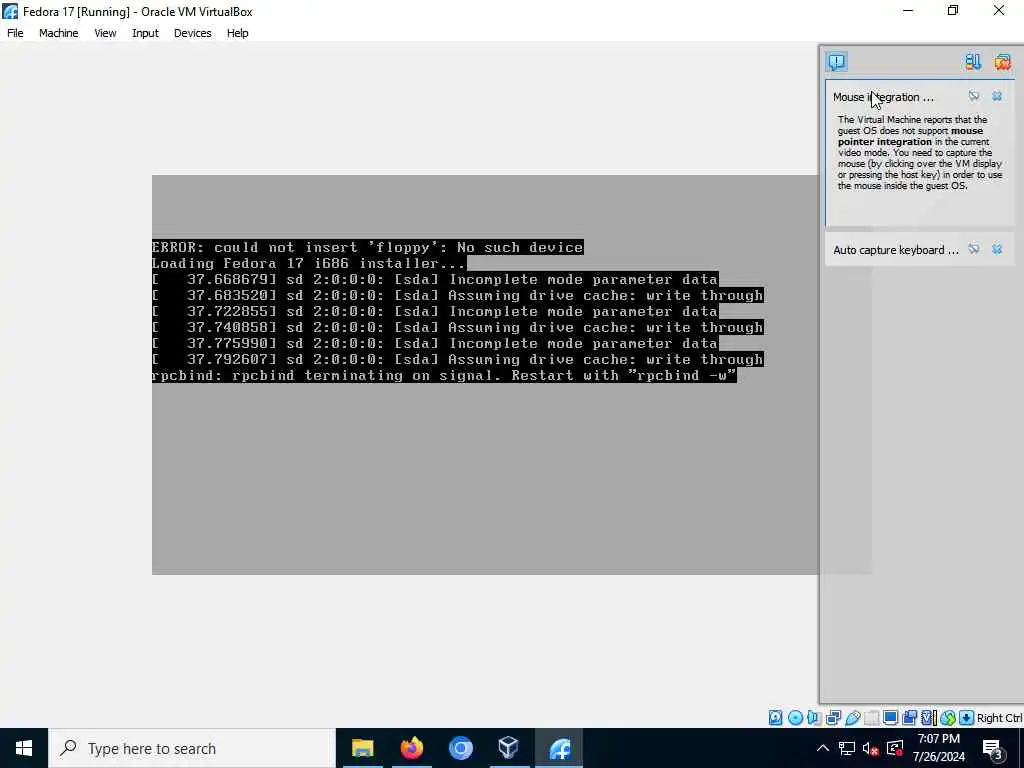1024x768 pixels.
Task: Click the delete finished notifications icon
Action: 1002,61
